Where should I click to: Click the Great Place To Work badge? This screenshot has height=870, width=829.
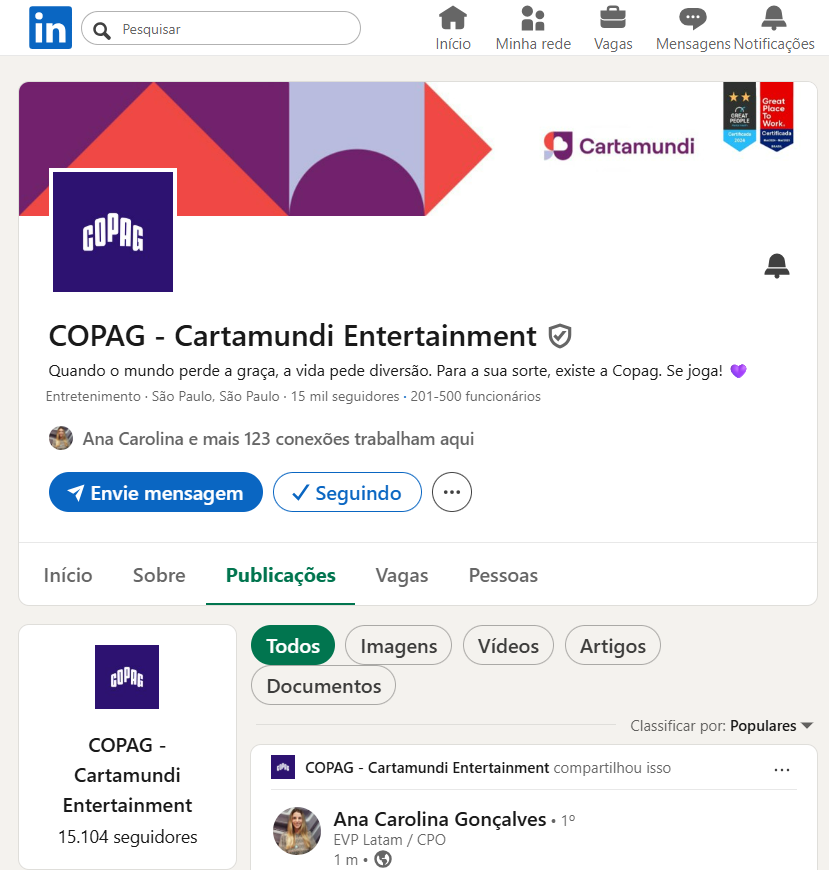pyautogui.click(x=776, y=117)
